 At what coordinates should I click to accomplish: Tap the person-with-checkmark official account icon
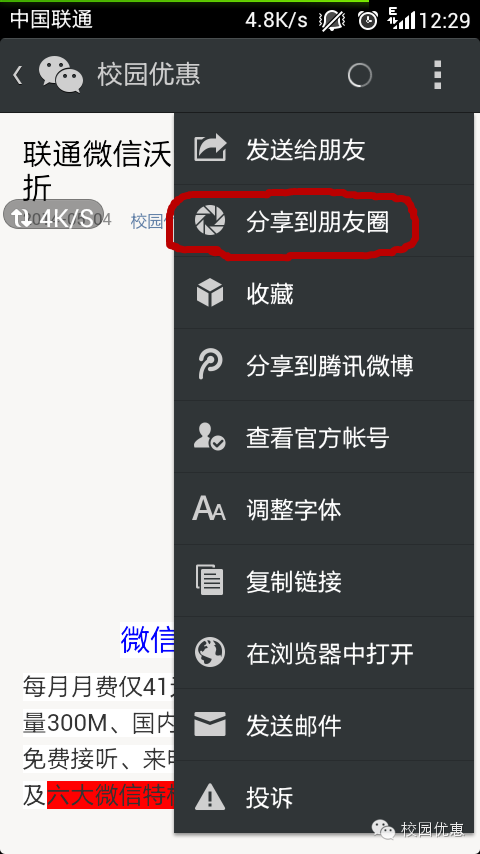pyautogui.click(x=210, y=437)
